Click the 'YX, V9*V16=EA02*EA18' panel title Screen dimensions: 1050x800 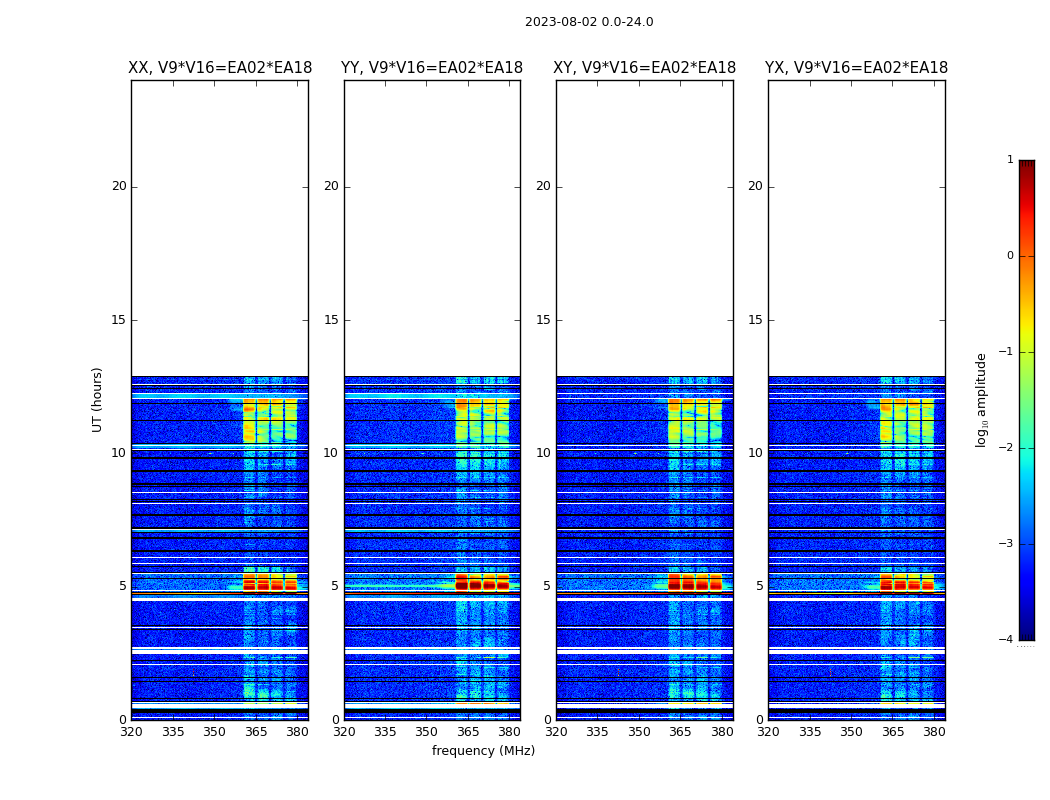pyautogui.click(x=856, y=68)
